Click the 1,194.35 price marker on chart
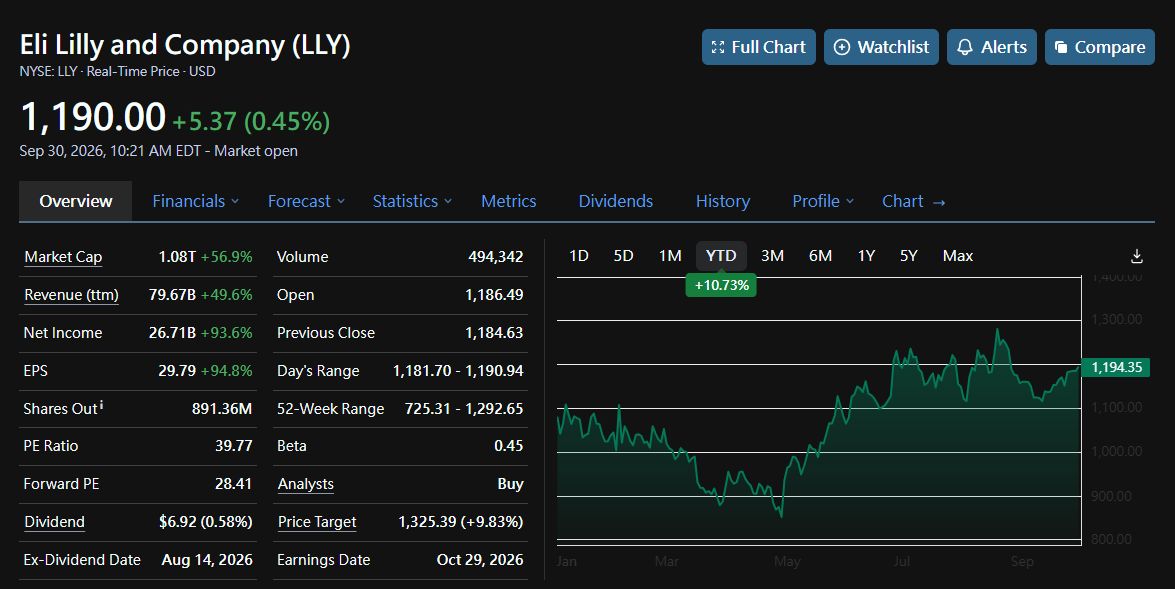Image resolution: width=1175 pixels, height=589 pixels. 1116,367
